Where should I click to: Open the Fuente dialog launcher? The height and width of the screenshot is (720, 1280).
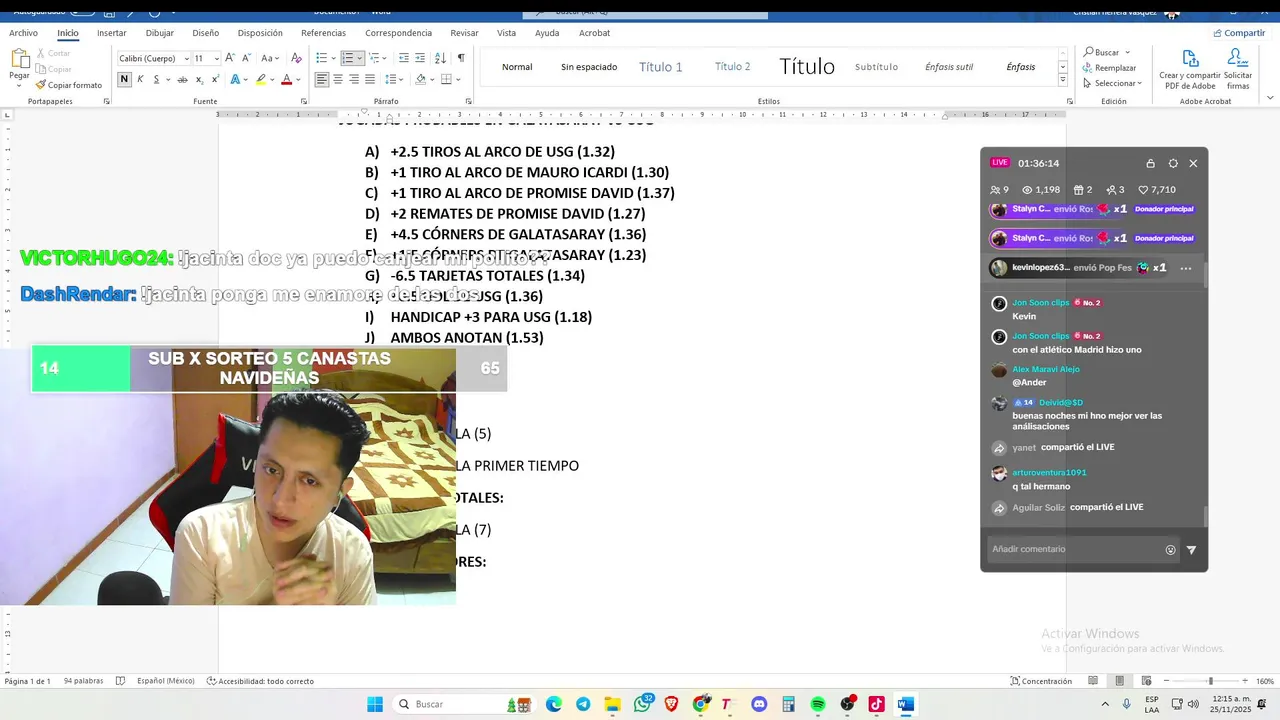point(304,101)
